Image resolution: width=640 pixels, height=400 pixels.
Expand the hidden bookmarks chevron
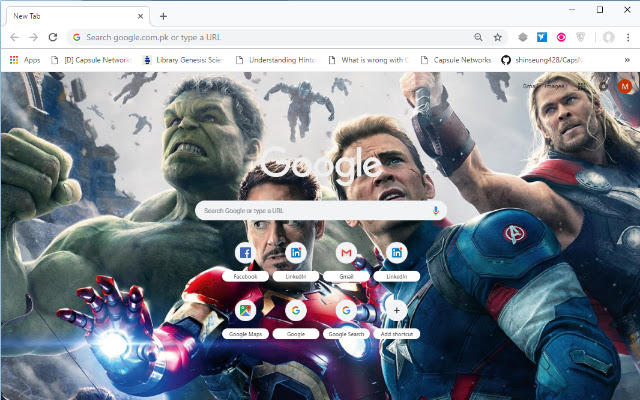[x=627, y=60]
